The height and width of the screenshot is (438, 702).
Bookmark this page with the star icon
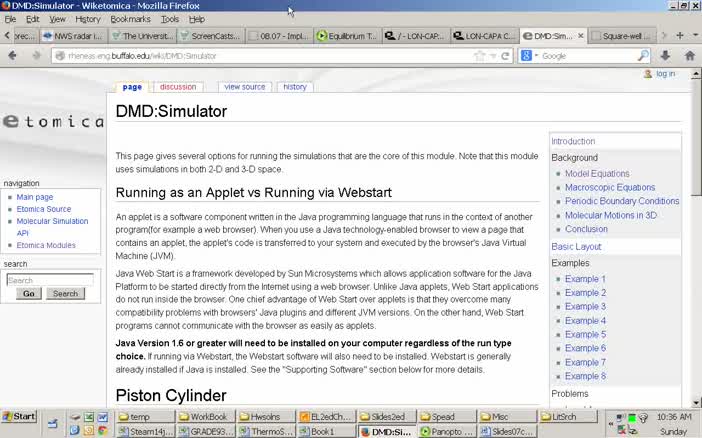point(479,56)
